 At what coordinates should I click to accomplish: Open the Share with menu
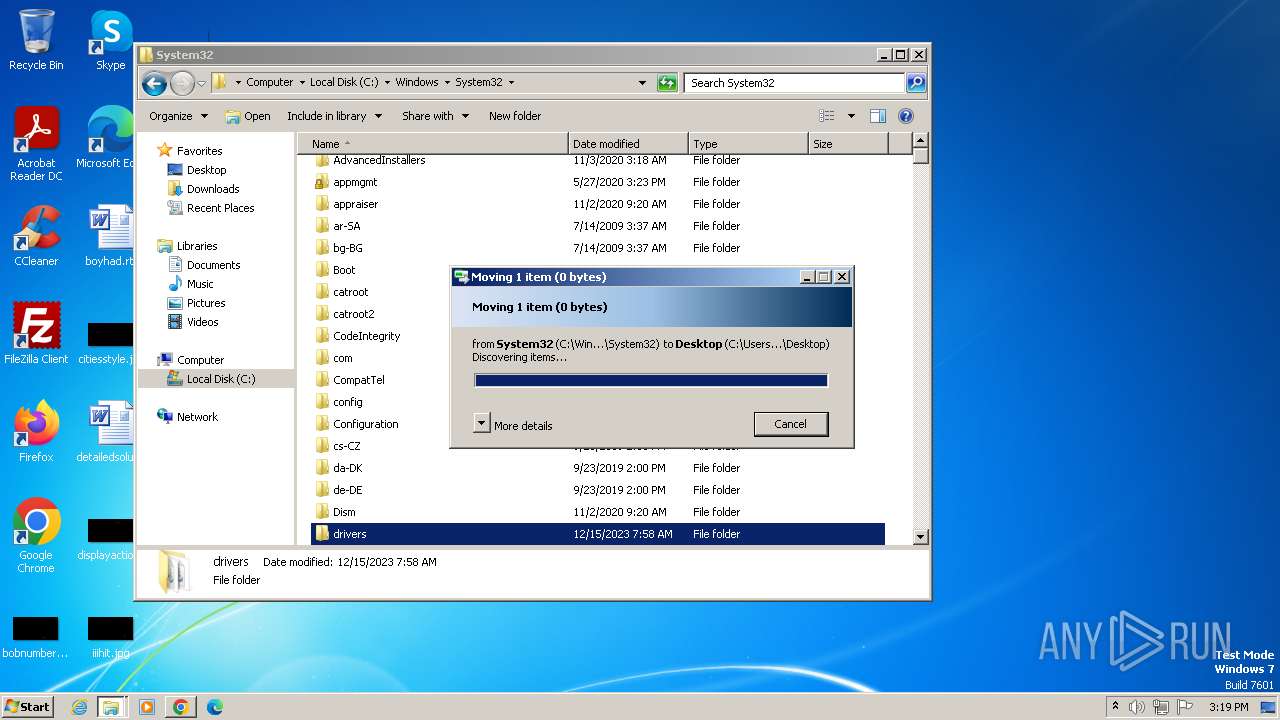tap(435, 116)
